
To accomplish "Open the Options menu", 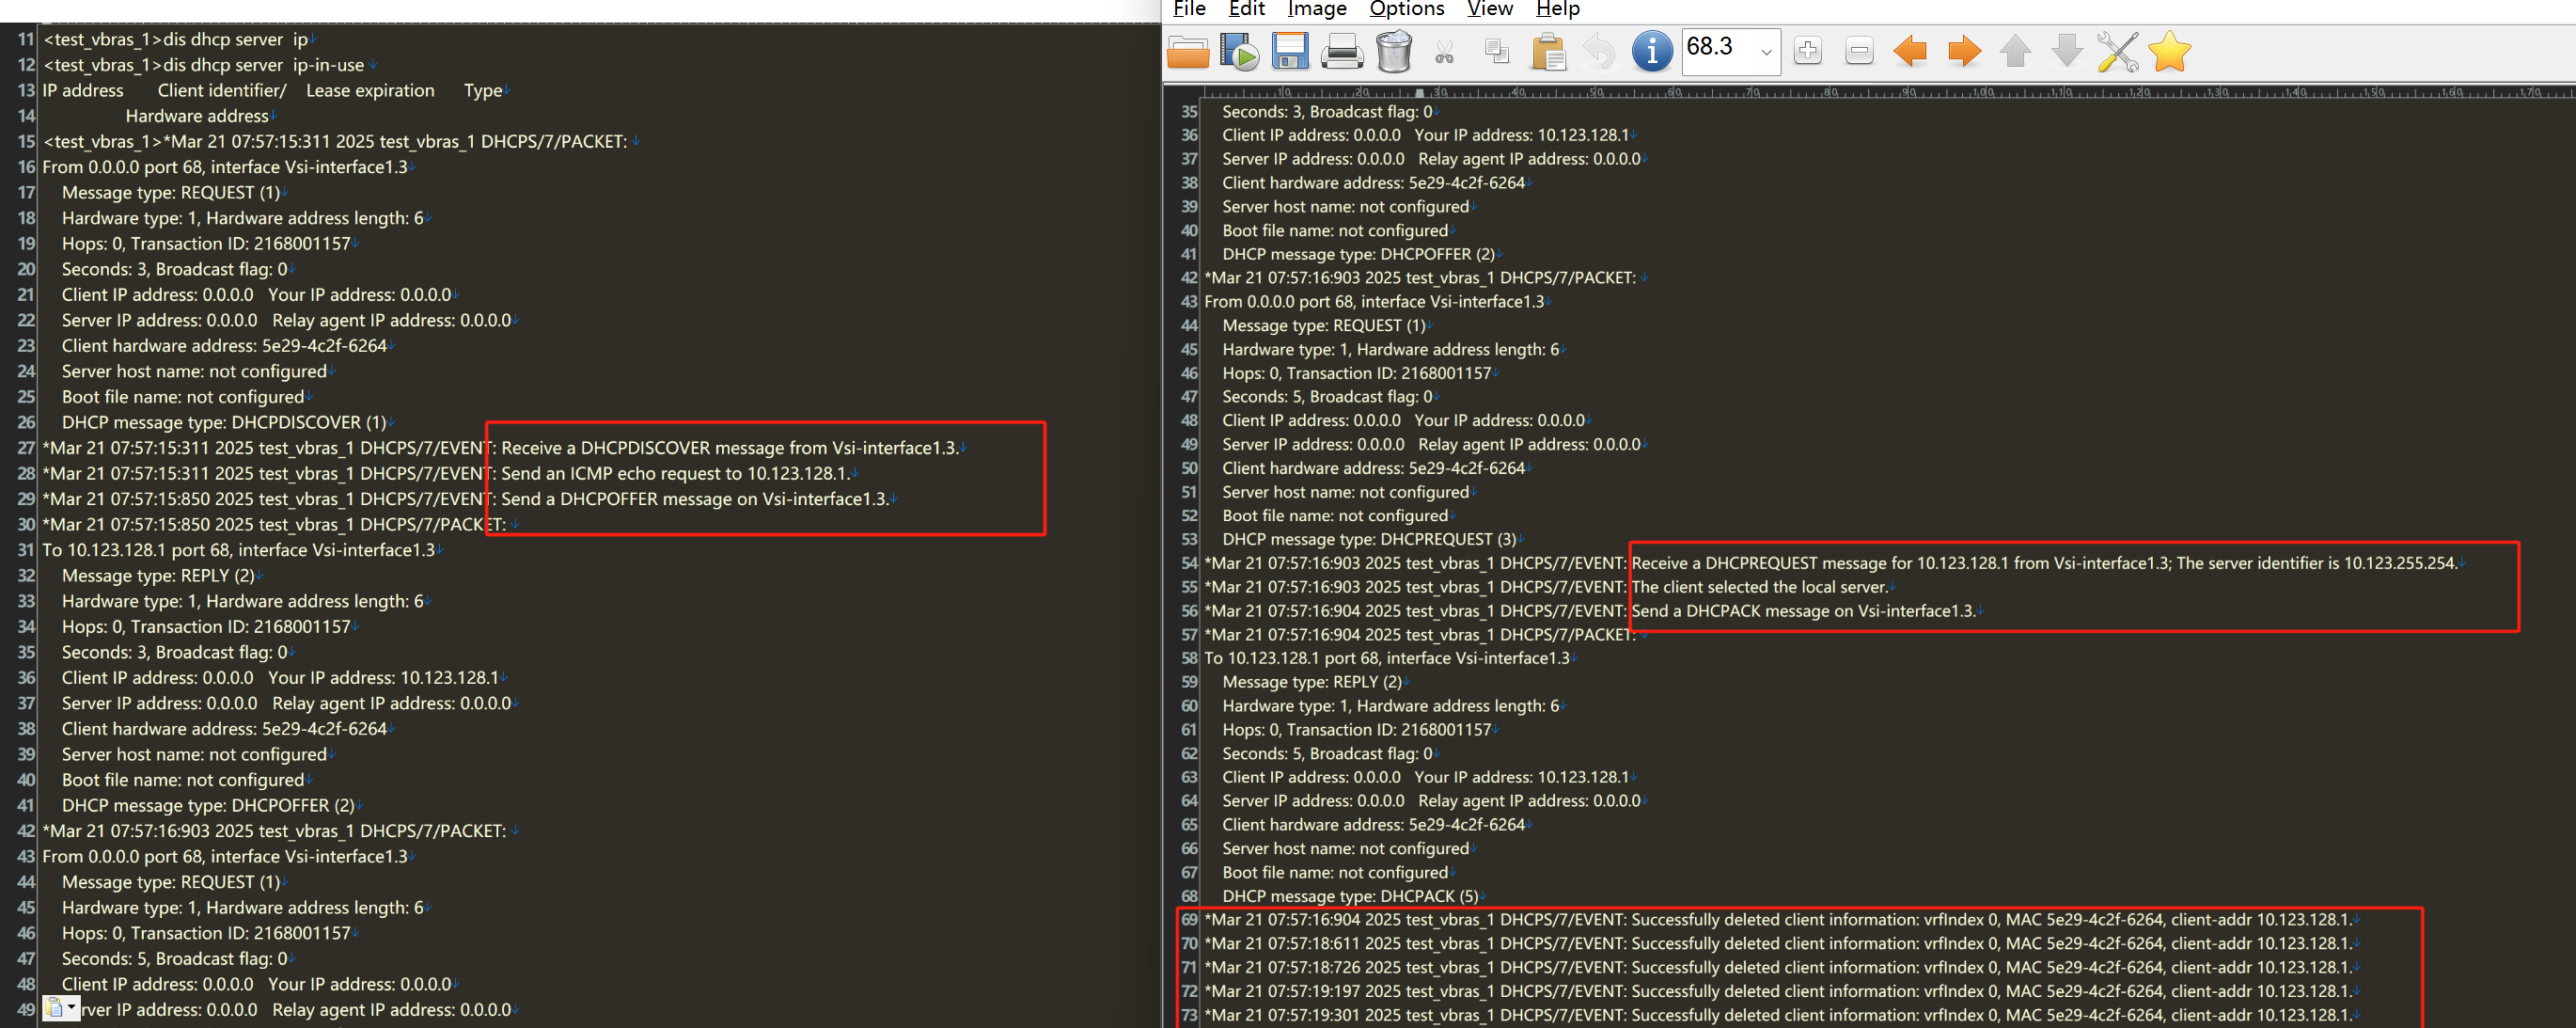I will coord(1406,9).
